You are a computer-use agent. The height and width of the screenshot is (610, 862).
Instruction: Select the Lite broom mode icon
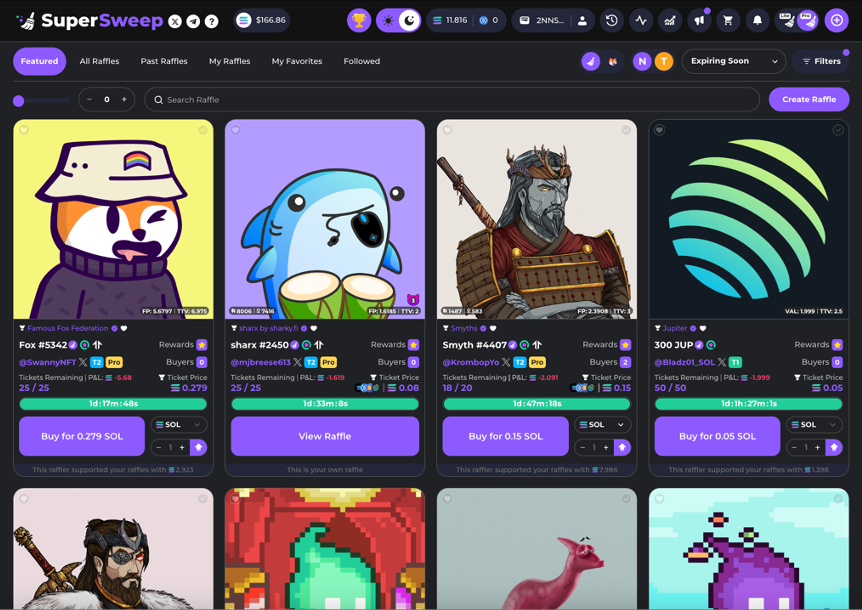(787, 20)
